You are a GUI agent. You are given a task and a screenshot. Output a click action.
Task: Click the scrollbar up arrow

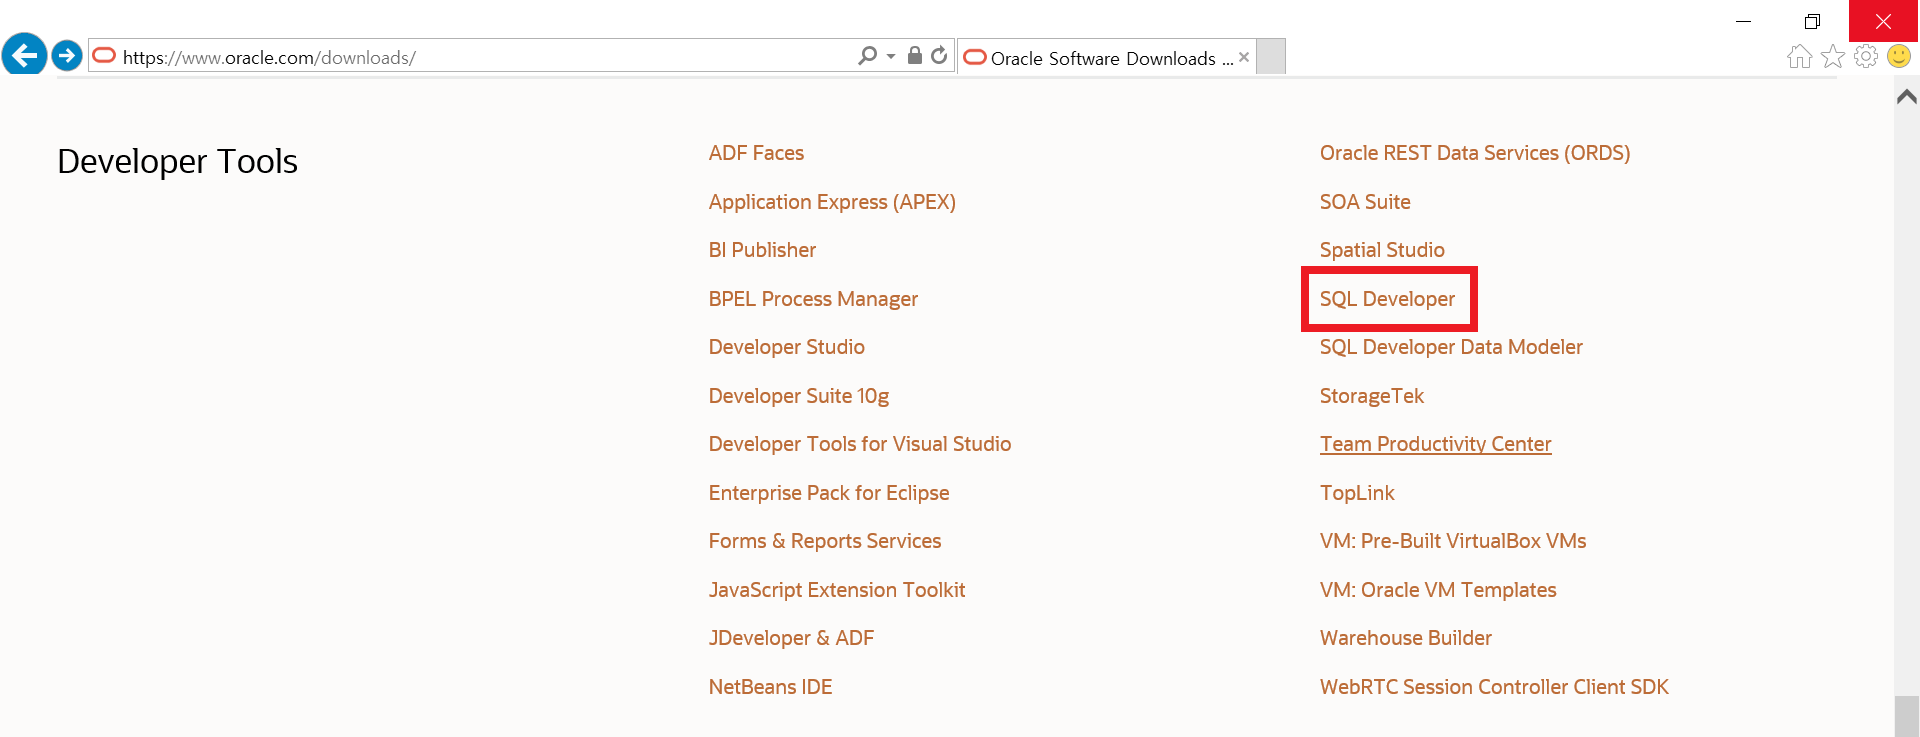[x=1907, y=97]
